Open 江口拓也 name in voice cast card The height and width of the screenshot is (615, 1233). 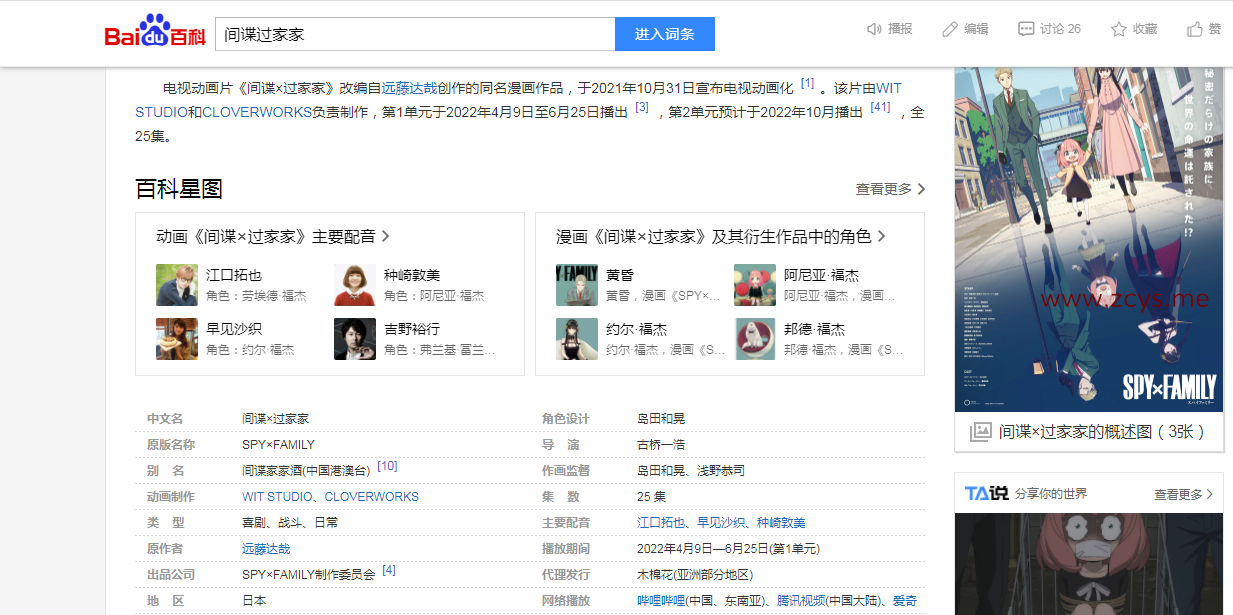[x=234, y=275]
